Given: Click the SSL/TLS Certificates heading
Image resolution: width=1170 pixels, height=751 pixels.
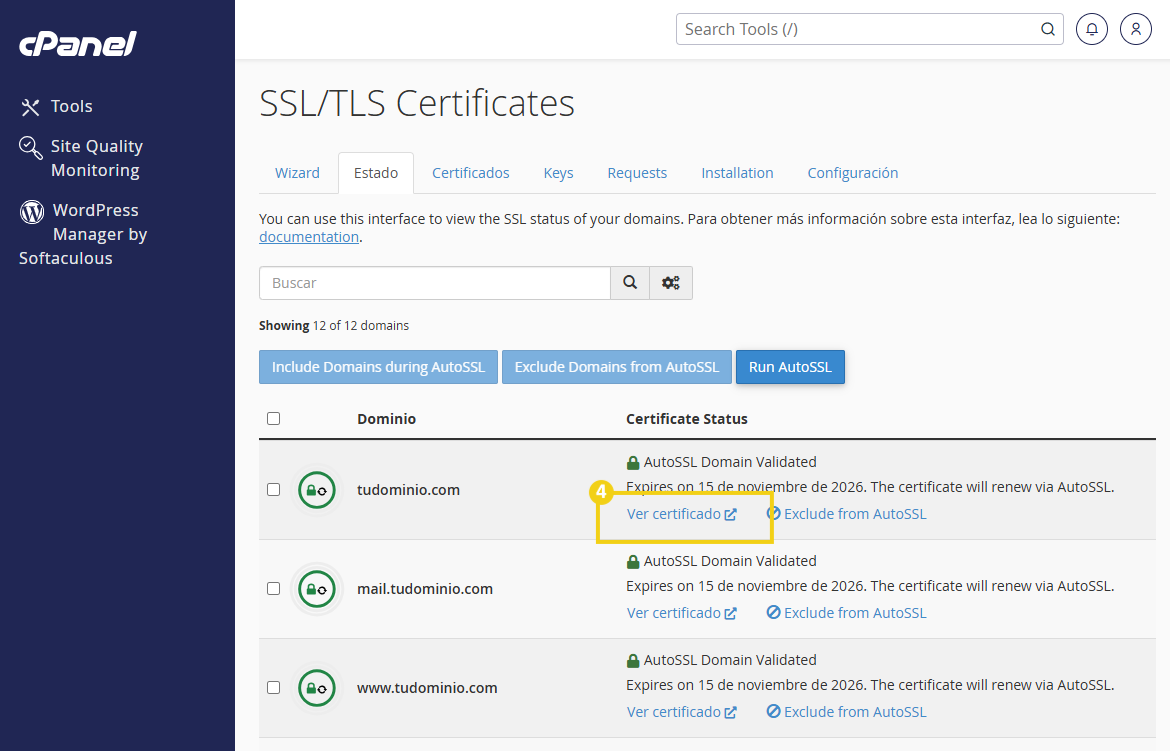Looking at the screenshot, I should coord(417,103).
